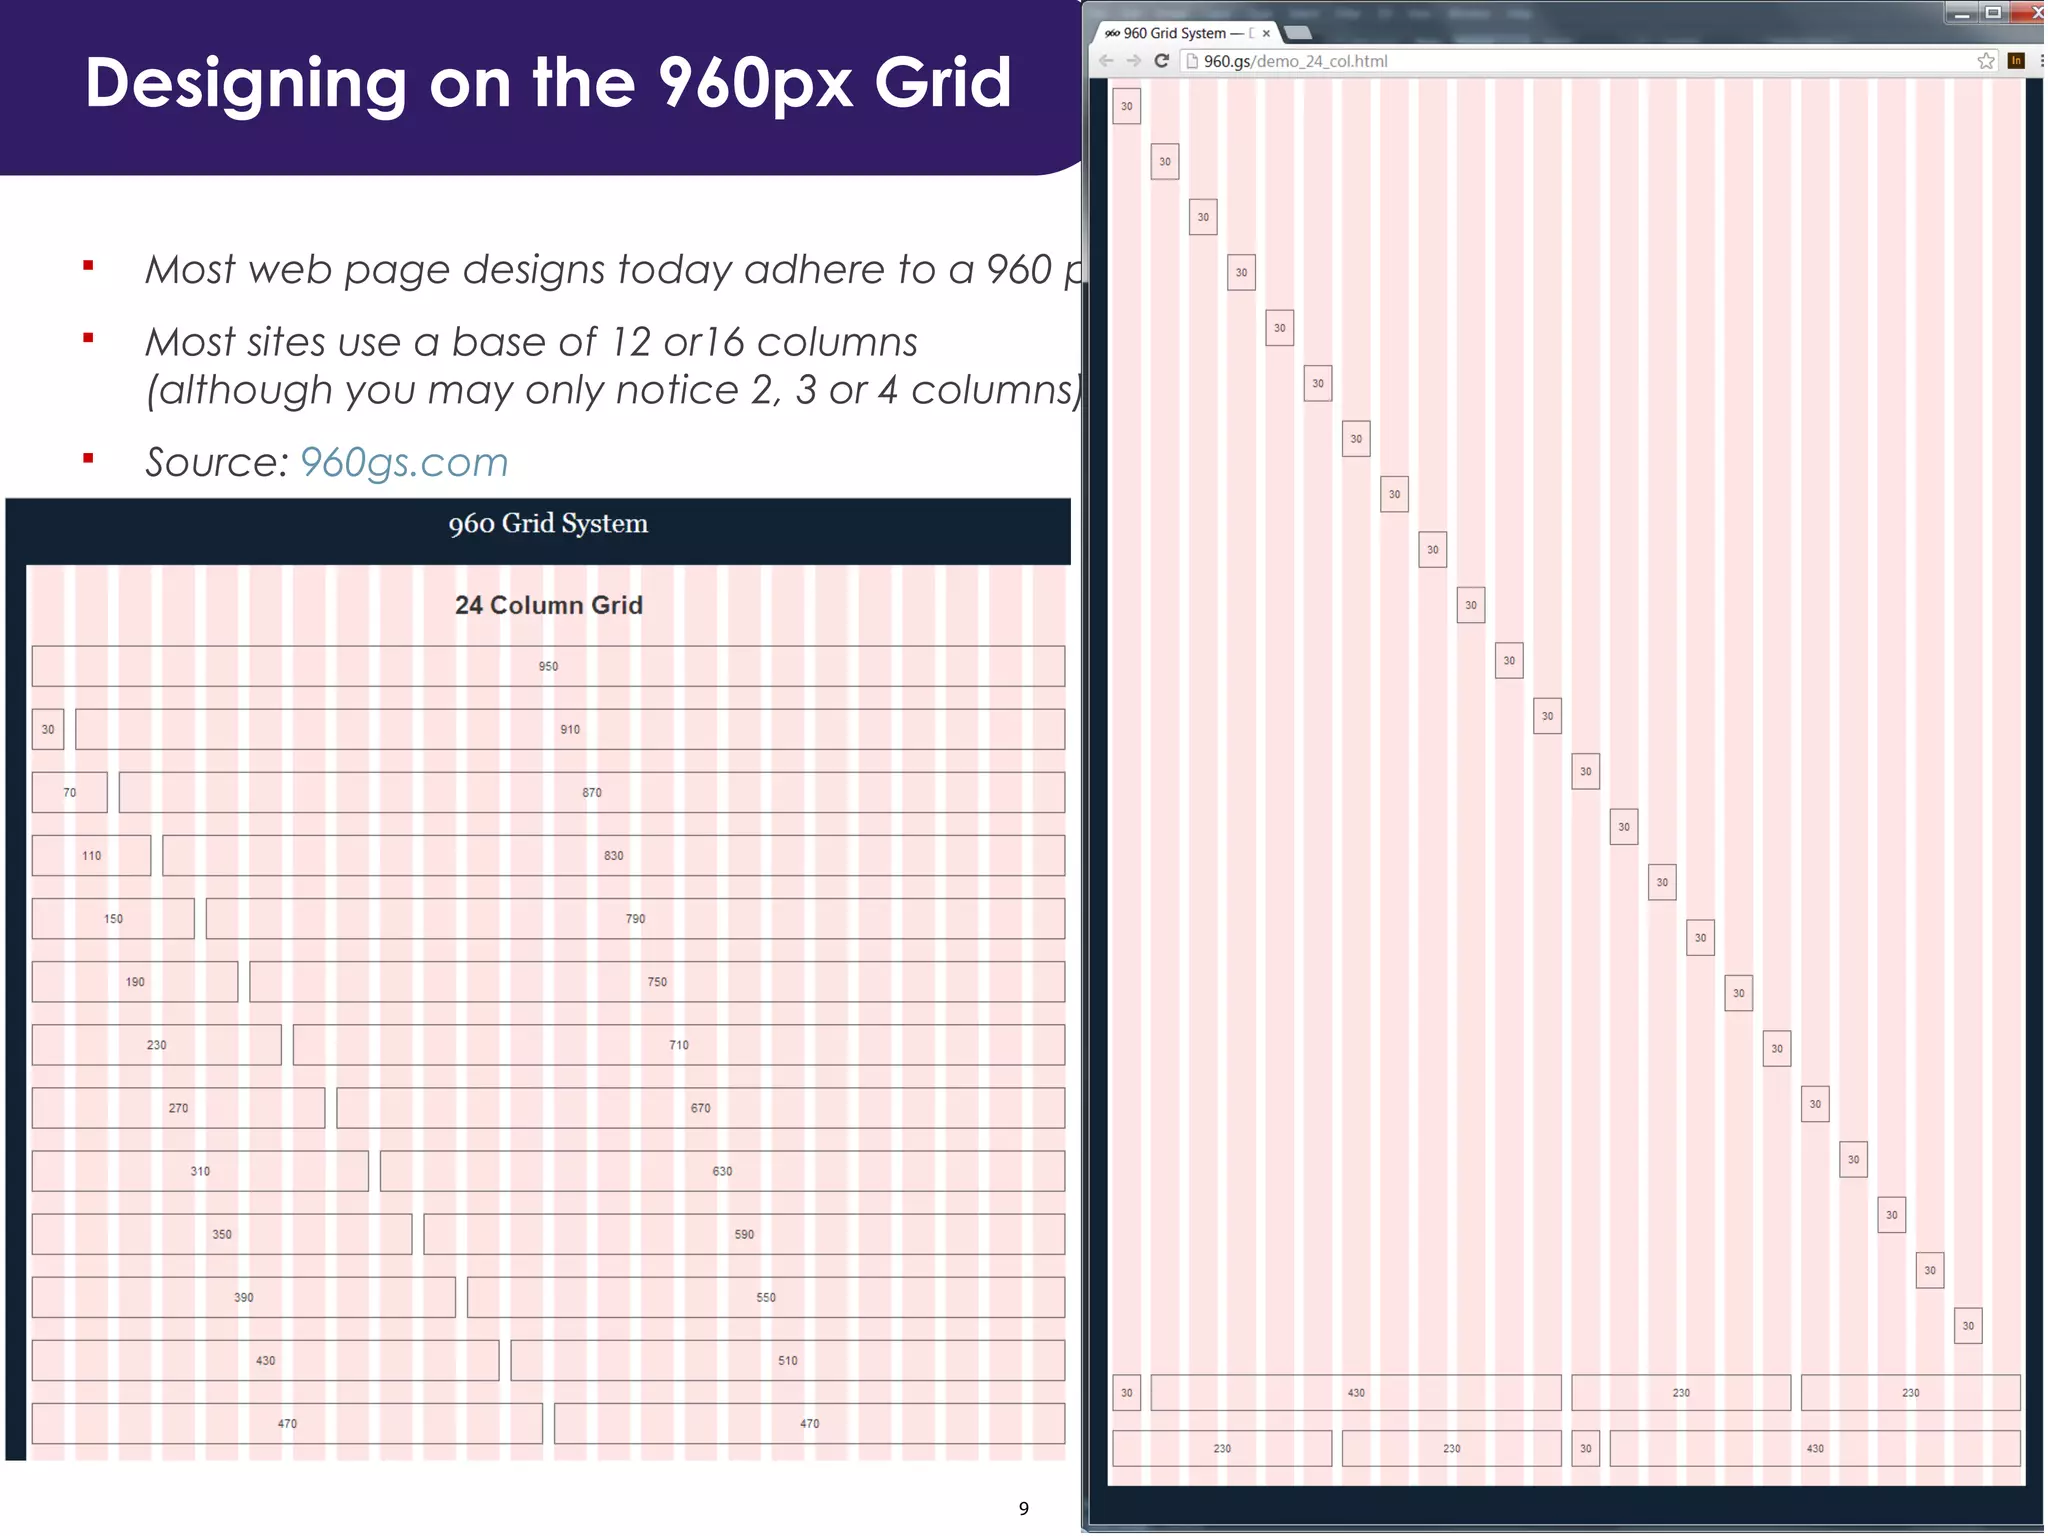The height and width of the screenshot is (1536, 2048).
Task: Close the 960 Grid System tab
Action: [1266, 33]
